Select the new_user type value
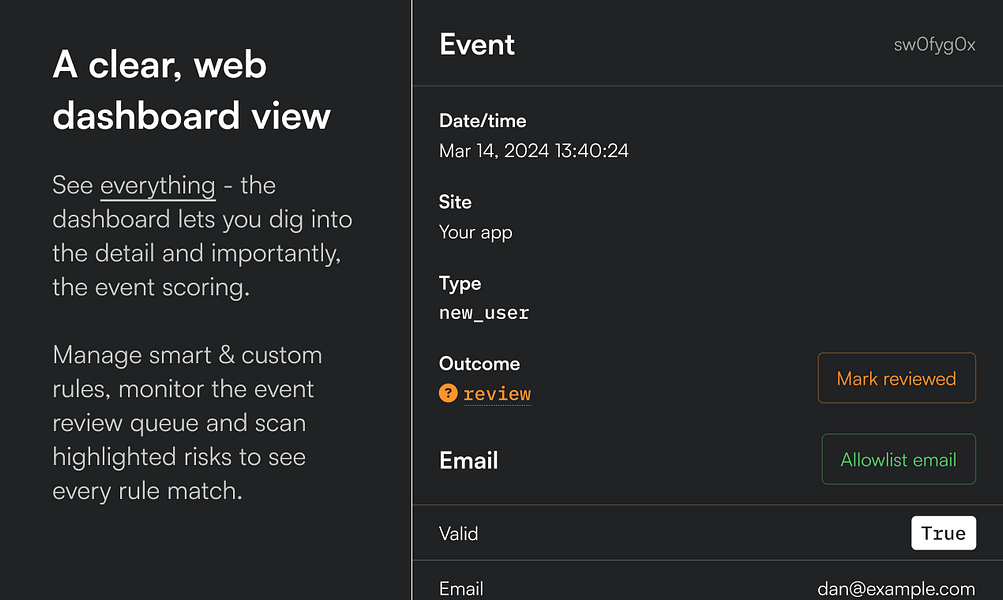The image size is (1003, 600). (484, 313)
